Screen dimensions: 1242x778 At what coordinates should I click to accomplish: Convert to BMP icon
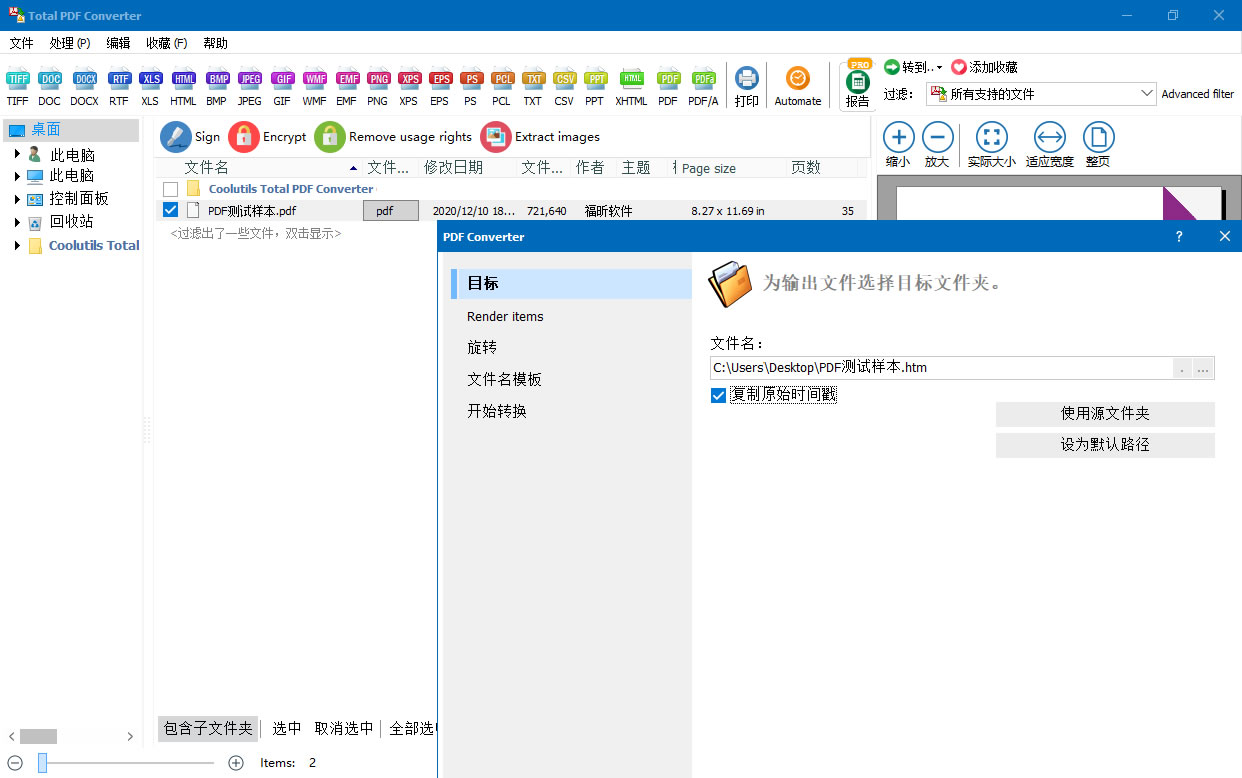coord(216,79)
